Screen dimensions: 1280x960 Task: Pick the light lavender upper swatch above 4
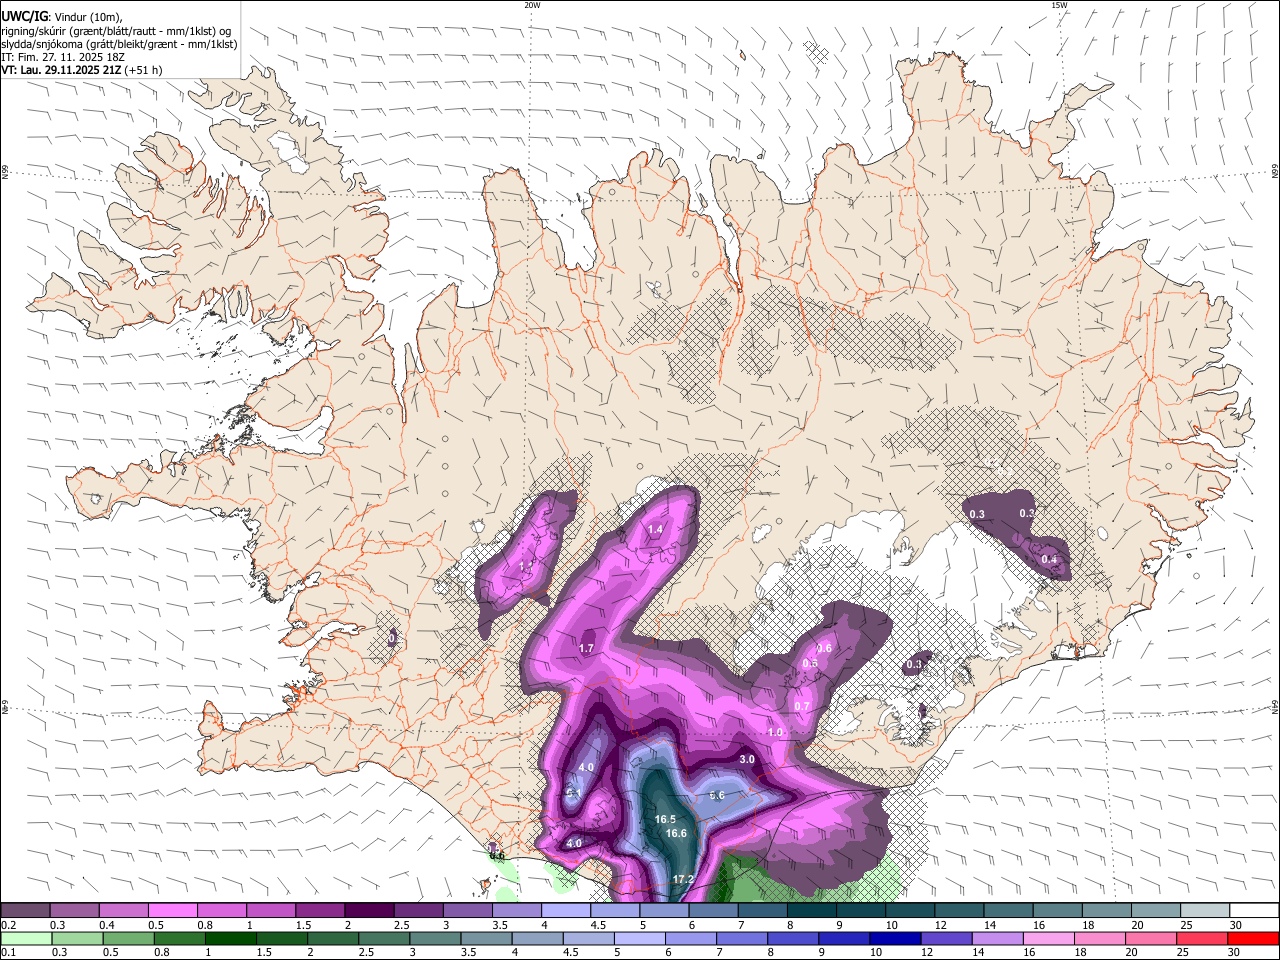565,910
